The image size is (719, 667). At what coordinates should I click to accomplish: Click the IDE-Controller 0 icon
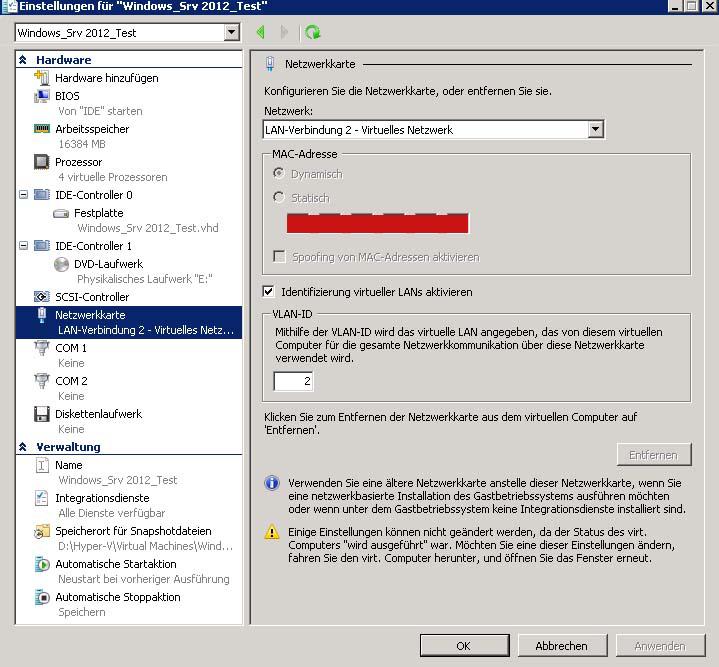click(42, 195)
